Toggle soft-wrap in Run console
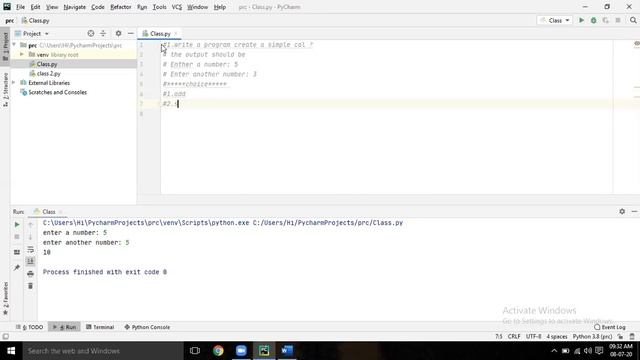Viewport: 640px width, 360px height. click(x=31, y=249)
